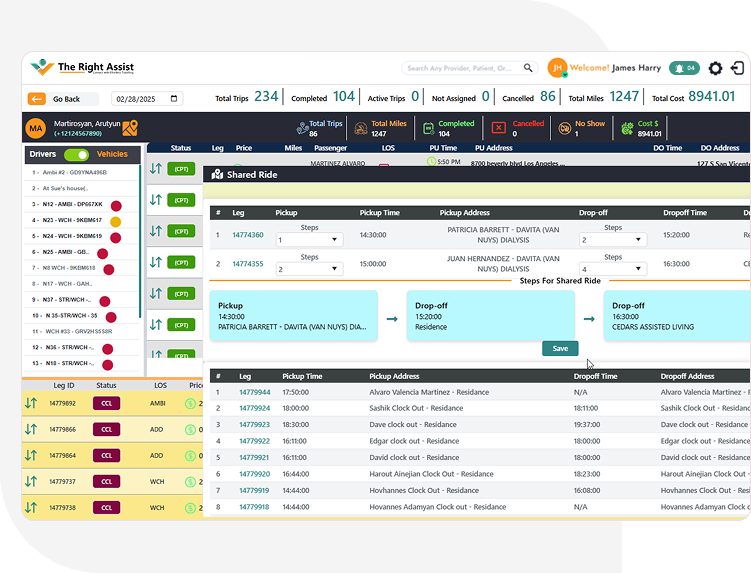This screenshot has width=751, height=573.
Task: Open Pickup Steps dropdown for leg 14774360
Action: coord(309,240)
